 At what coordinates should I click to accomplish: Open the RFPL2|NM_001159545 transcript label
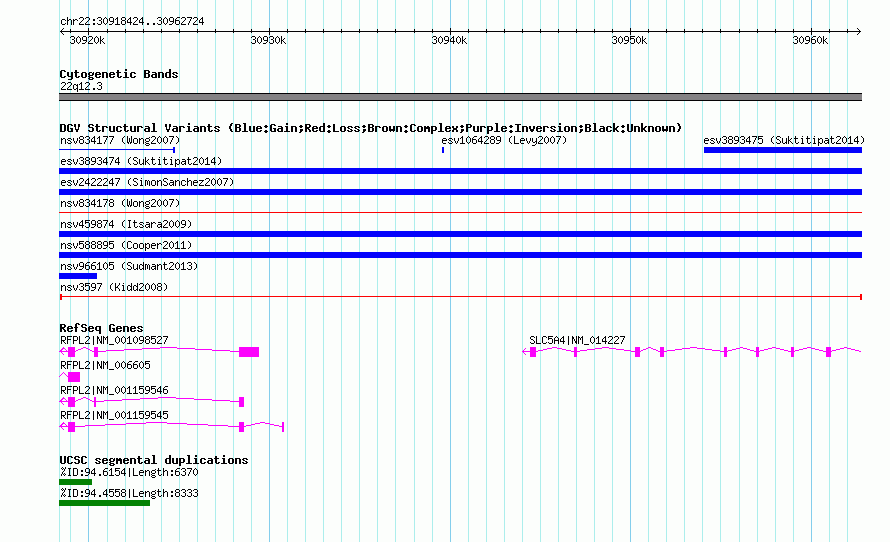pos(114,415)
